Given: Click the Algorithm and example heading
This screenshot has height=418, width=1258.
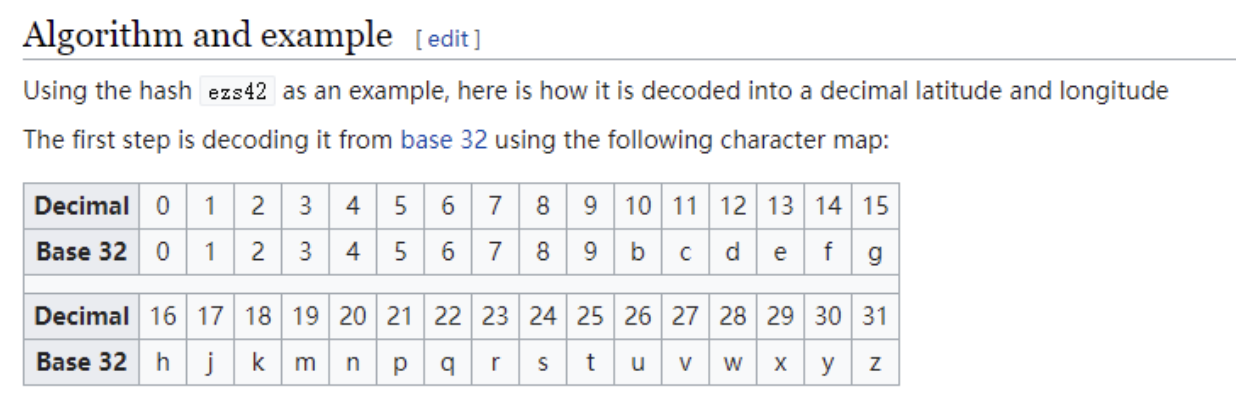Looking at the screenshot, I should pos(206,36).
